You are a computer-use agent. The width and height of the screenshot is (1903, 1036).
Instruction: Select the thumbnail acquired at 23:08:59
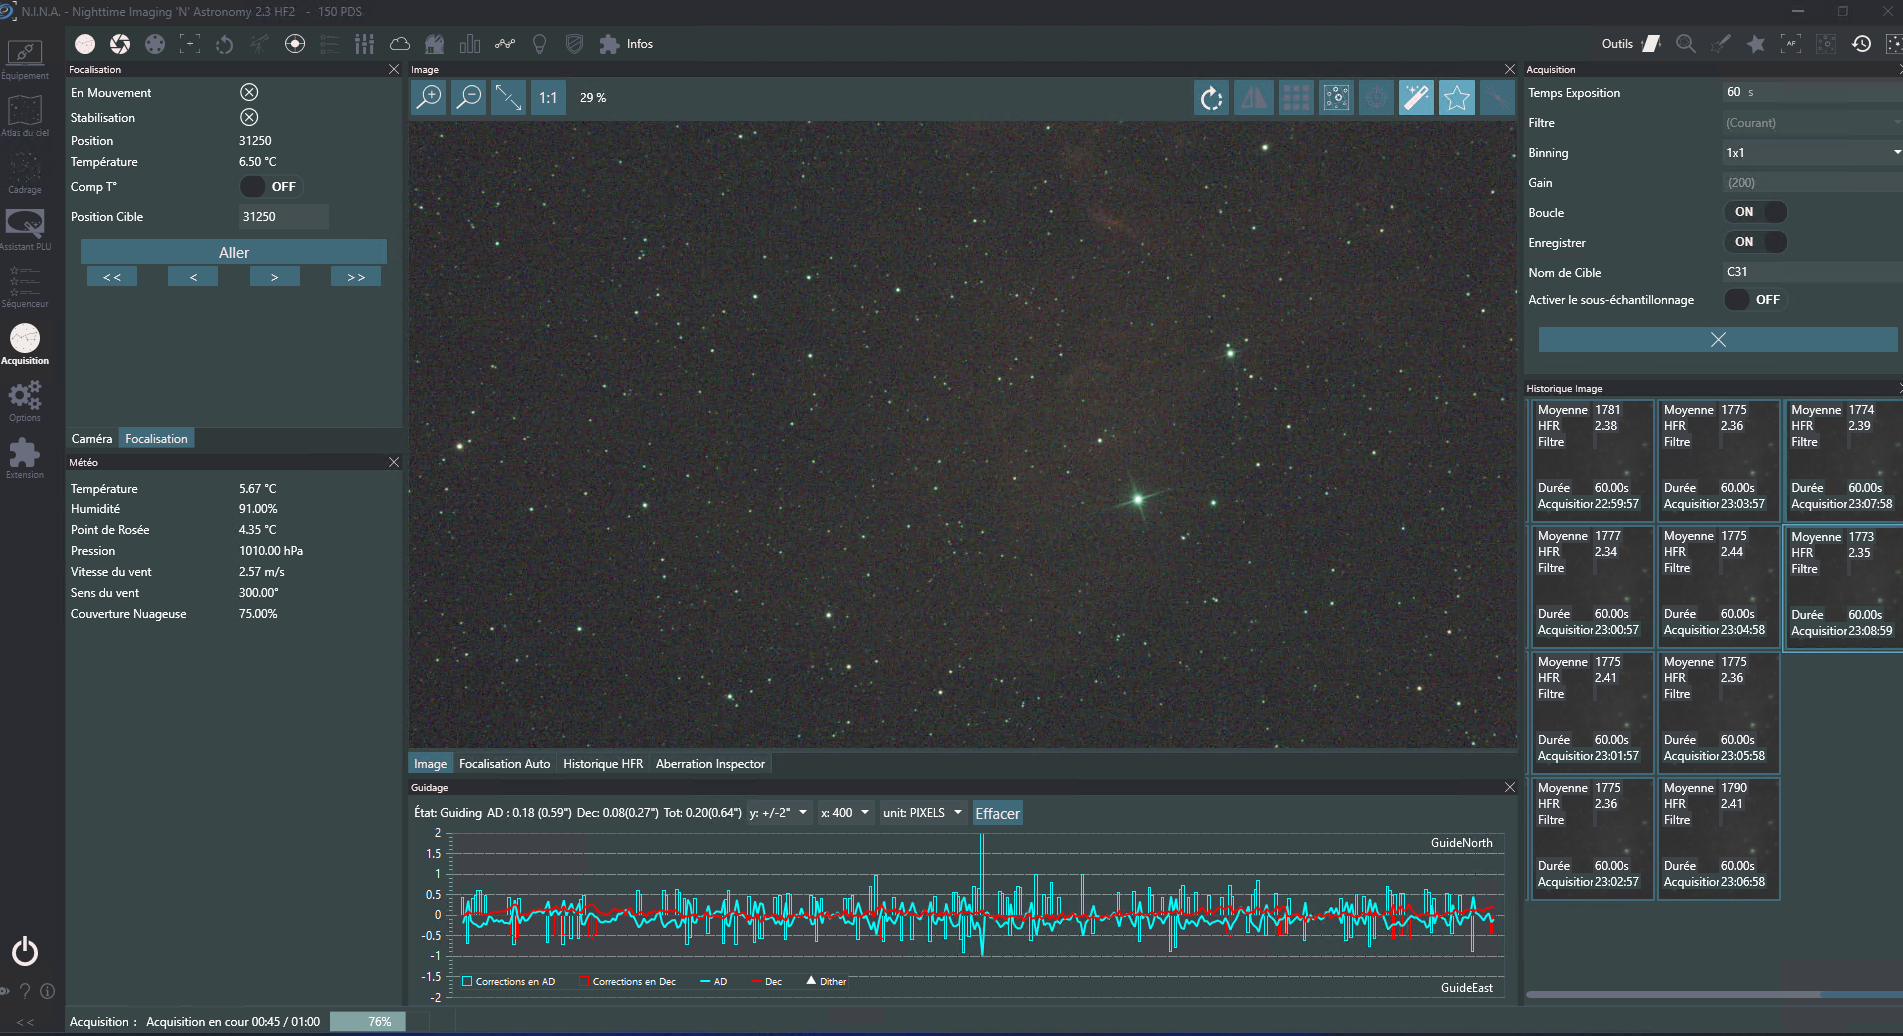coord(1844,587)
